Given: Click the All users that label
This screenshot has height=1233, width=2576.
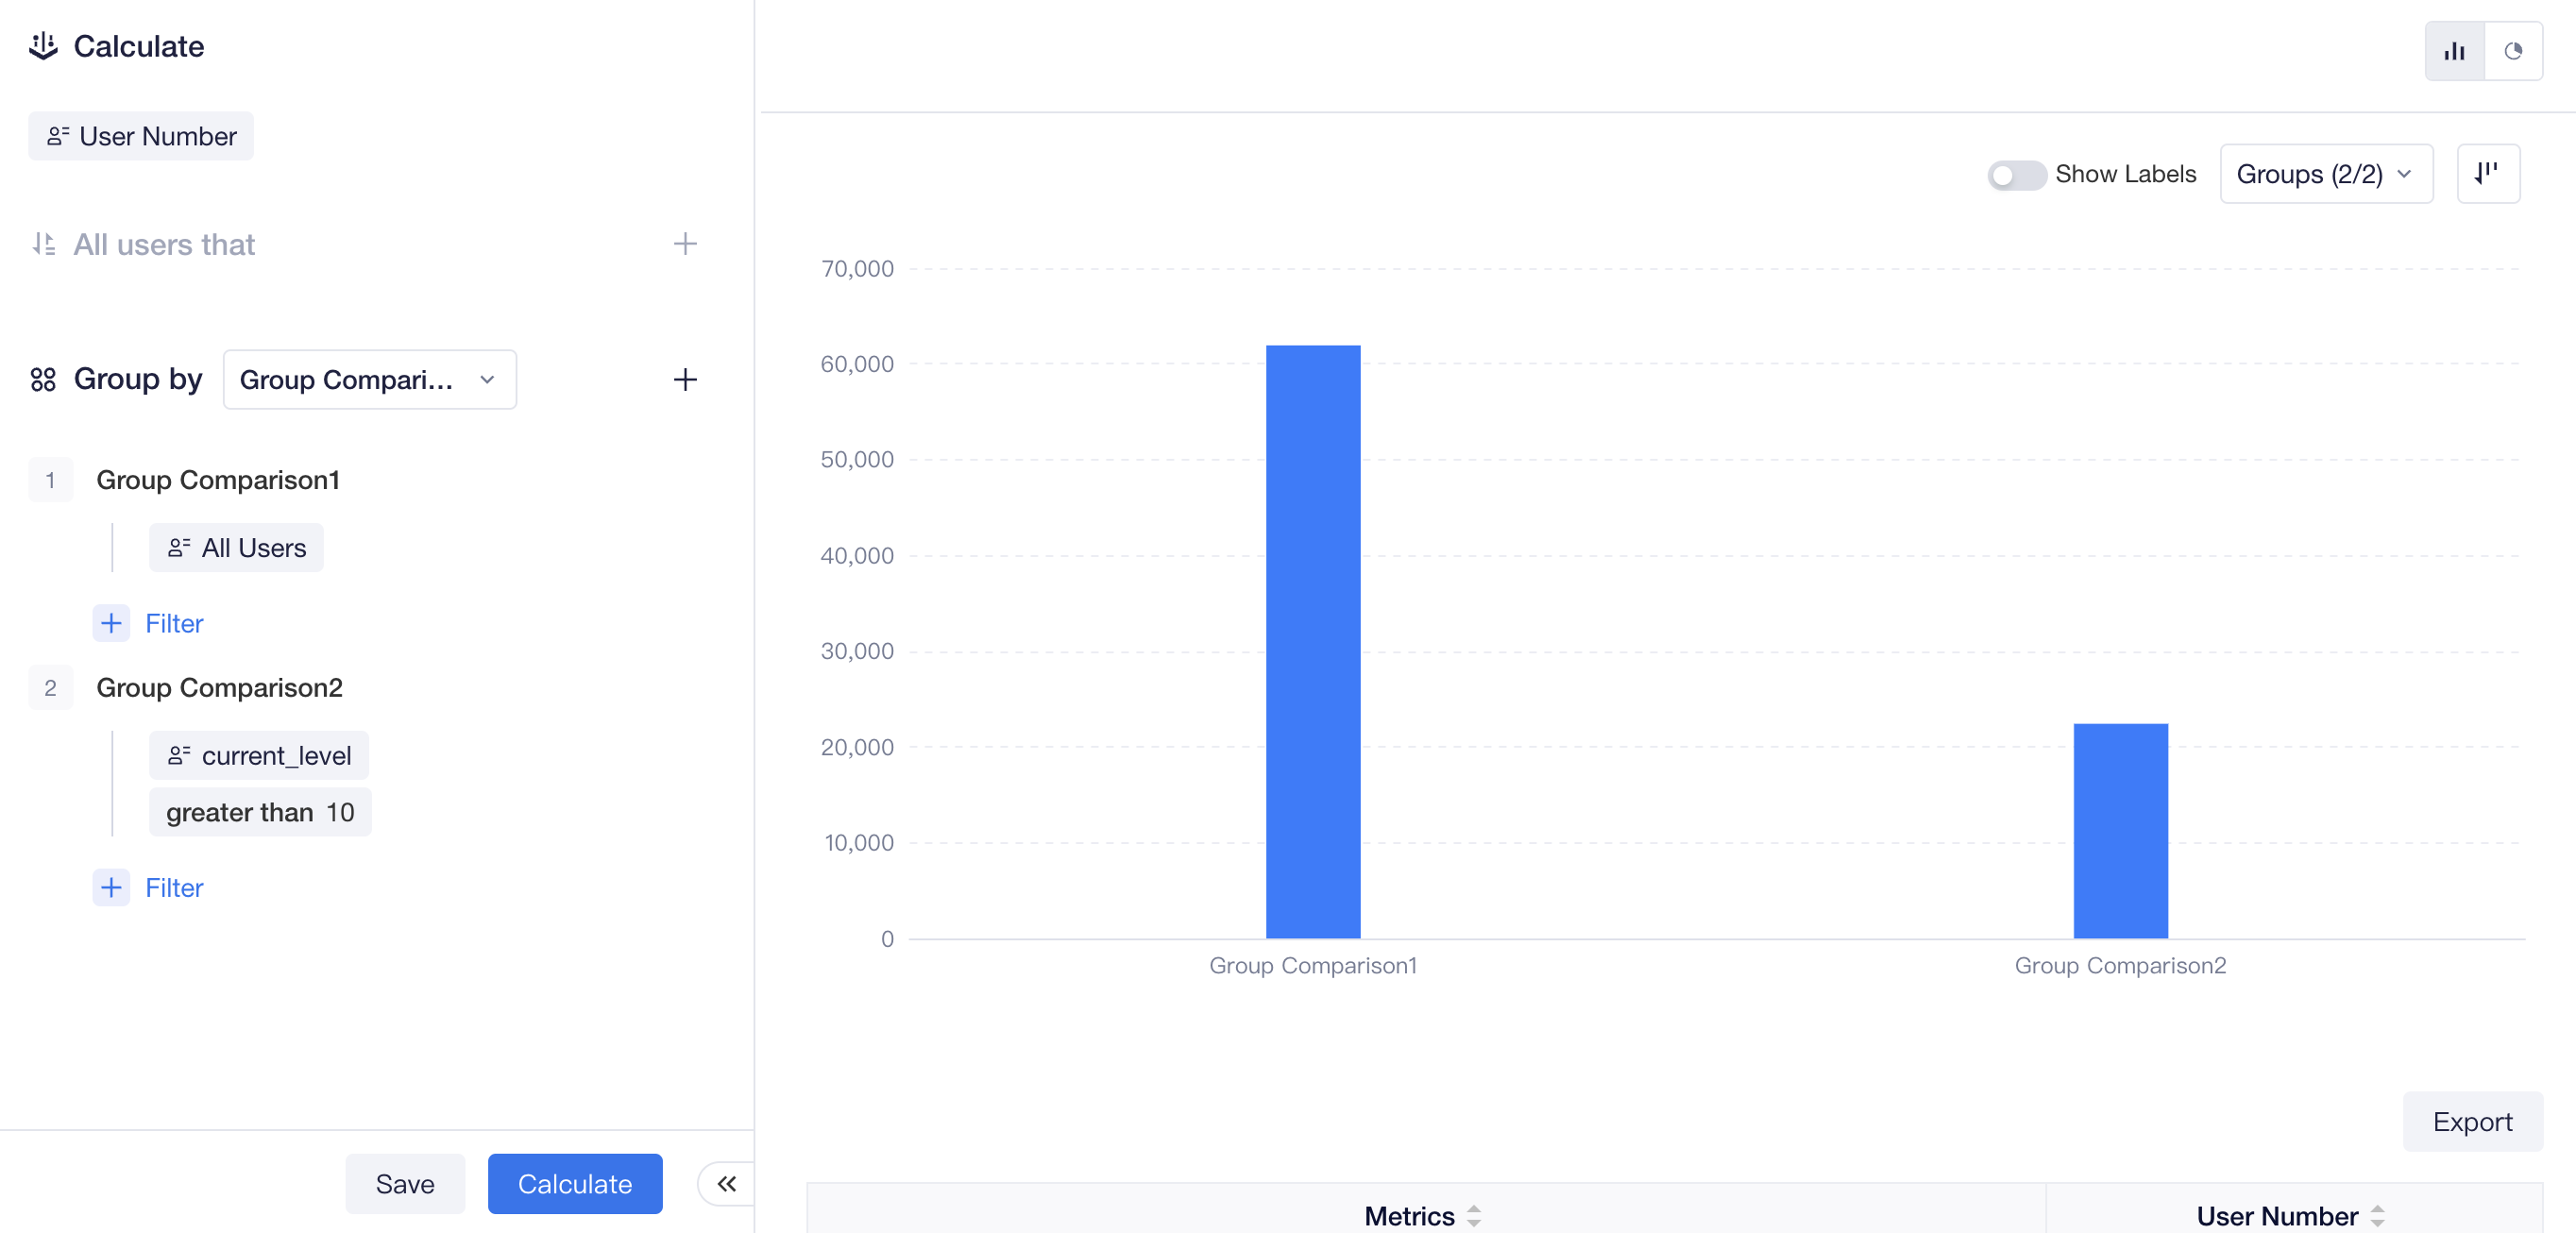Looking at the screenshot, I should (x=164, y=244).
